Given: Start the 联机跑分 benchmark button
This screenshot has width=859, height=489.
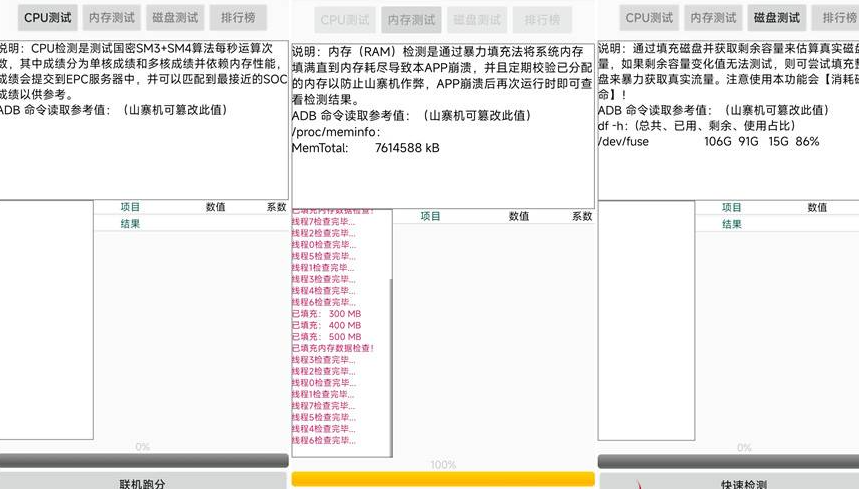Looking at the screenshot, I should coord(143,481).
